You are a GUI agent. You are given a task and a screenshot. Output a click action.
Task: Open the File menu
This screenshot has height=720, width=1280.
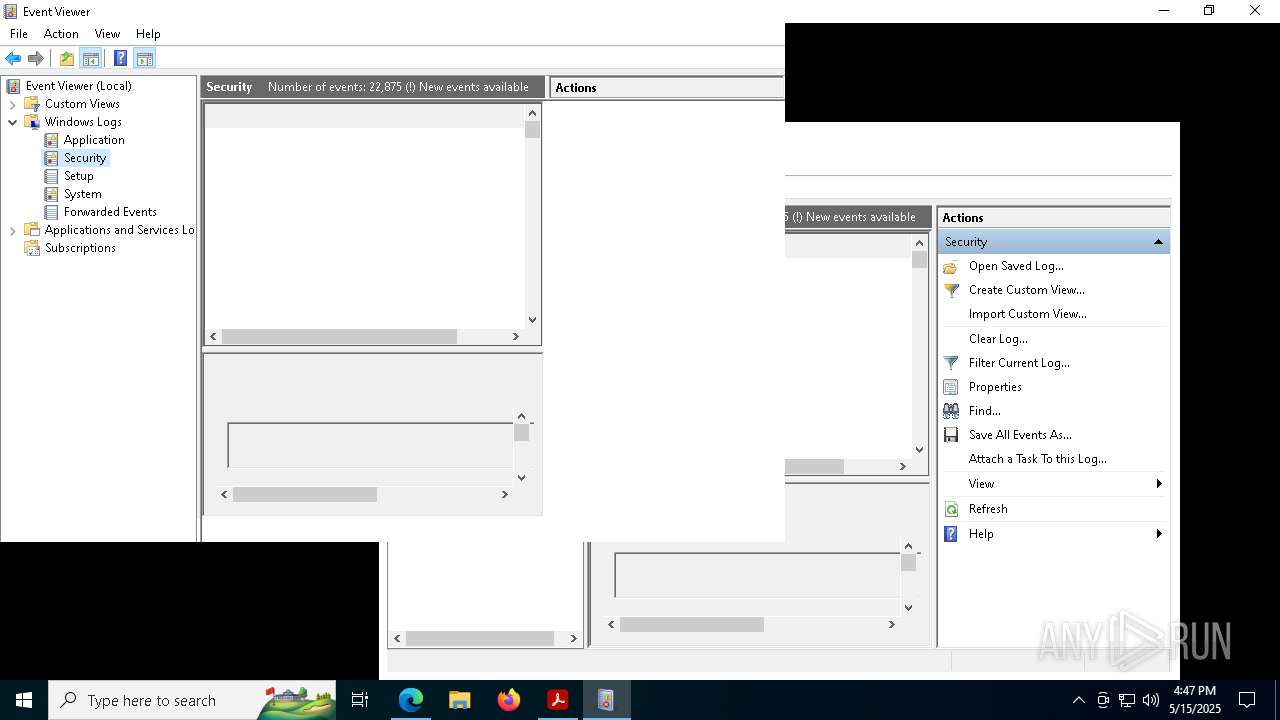pos(19,34)
